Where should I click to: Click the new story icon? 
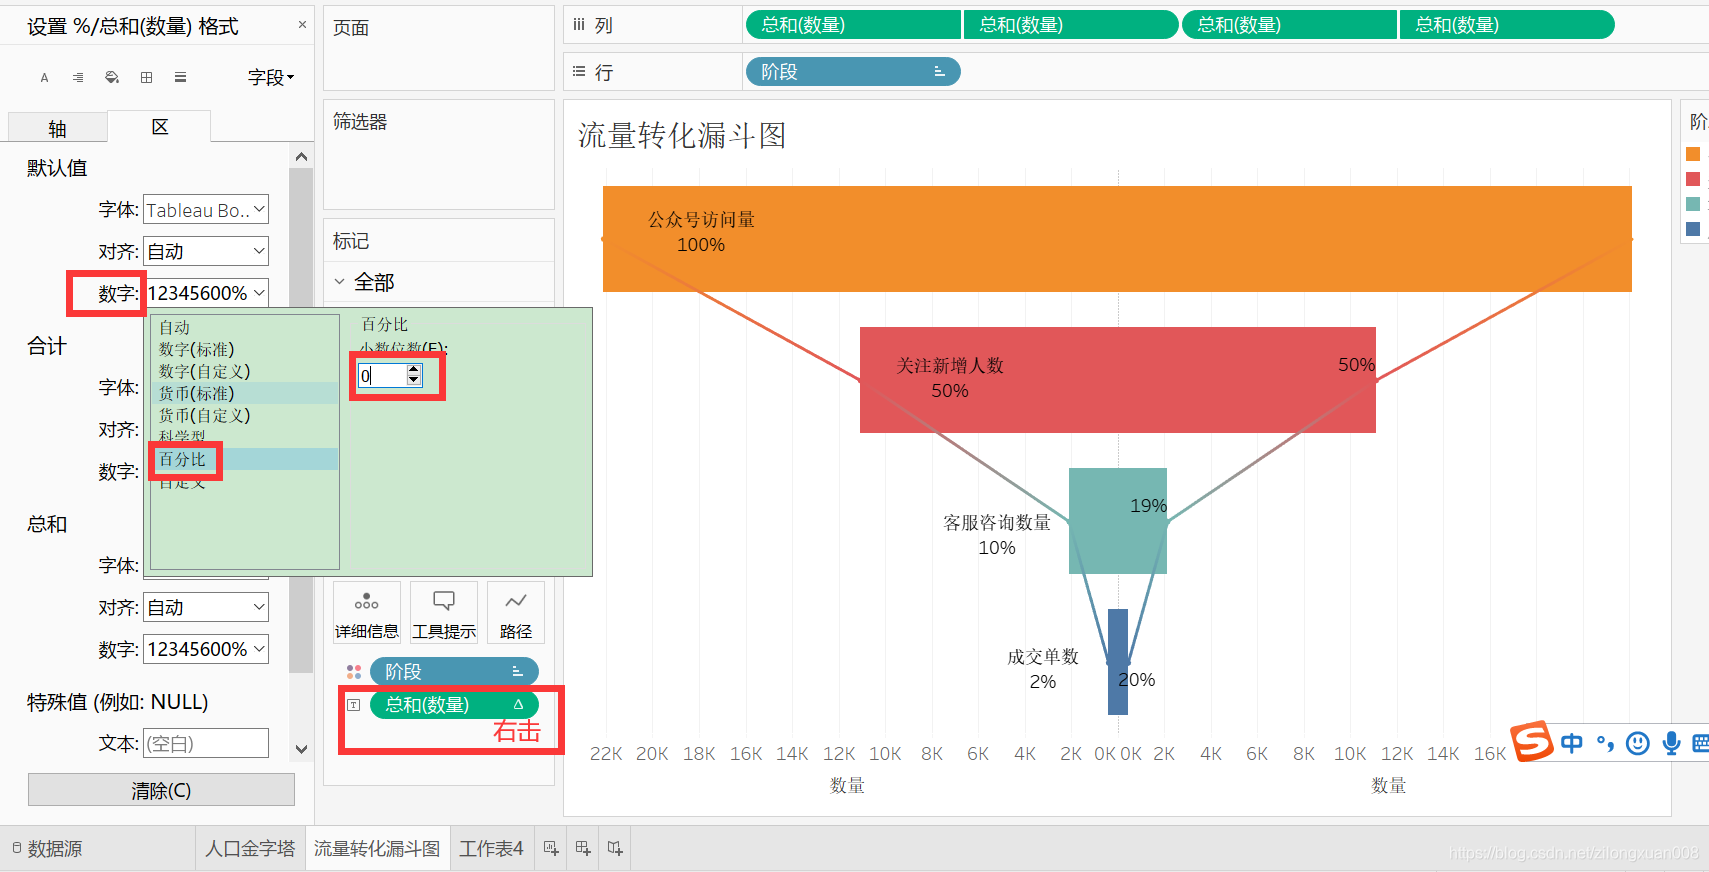point(615,848)
